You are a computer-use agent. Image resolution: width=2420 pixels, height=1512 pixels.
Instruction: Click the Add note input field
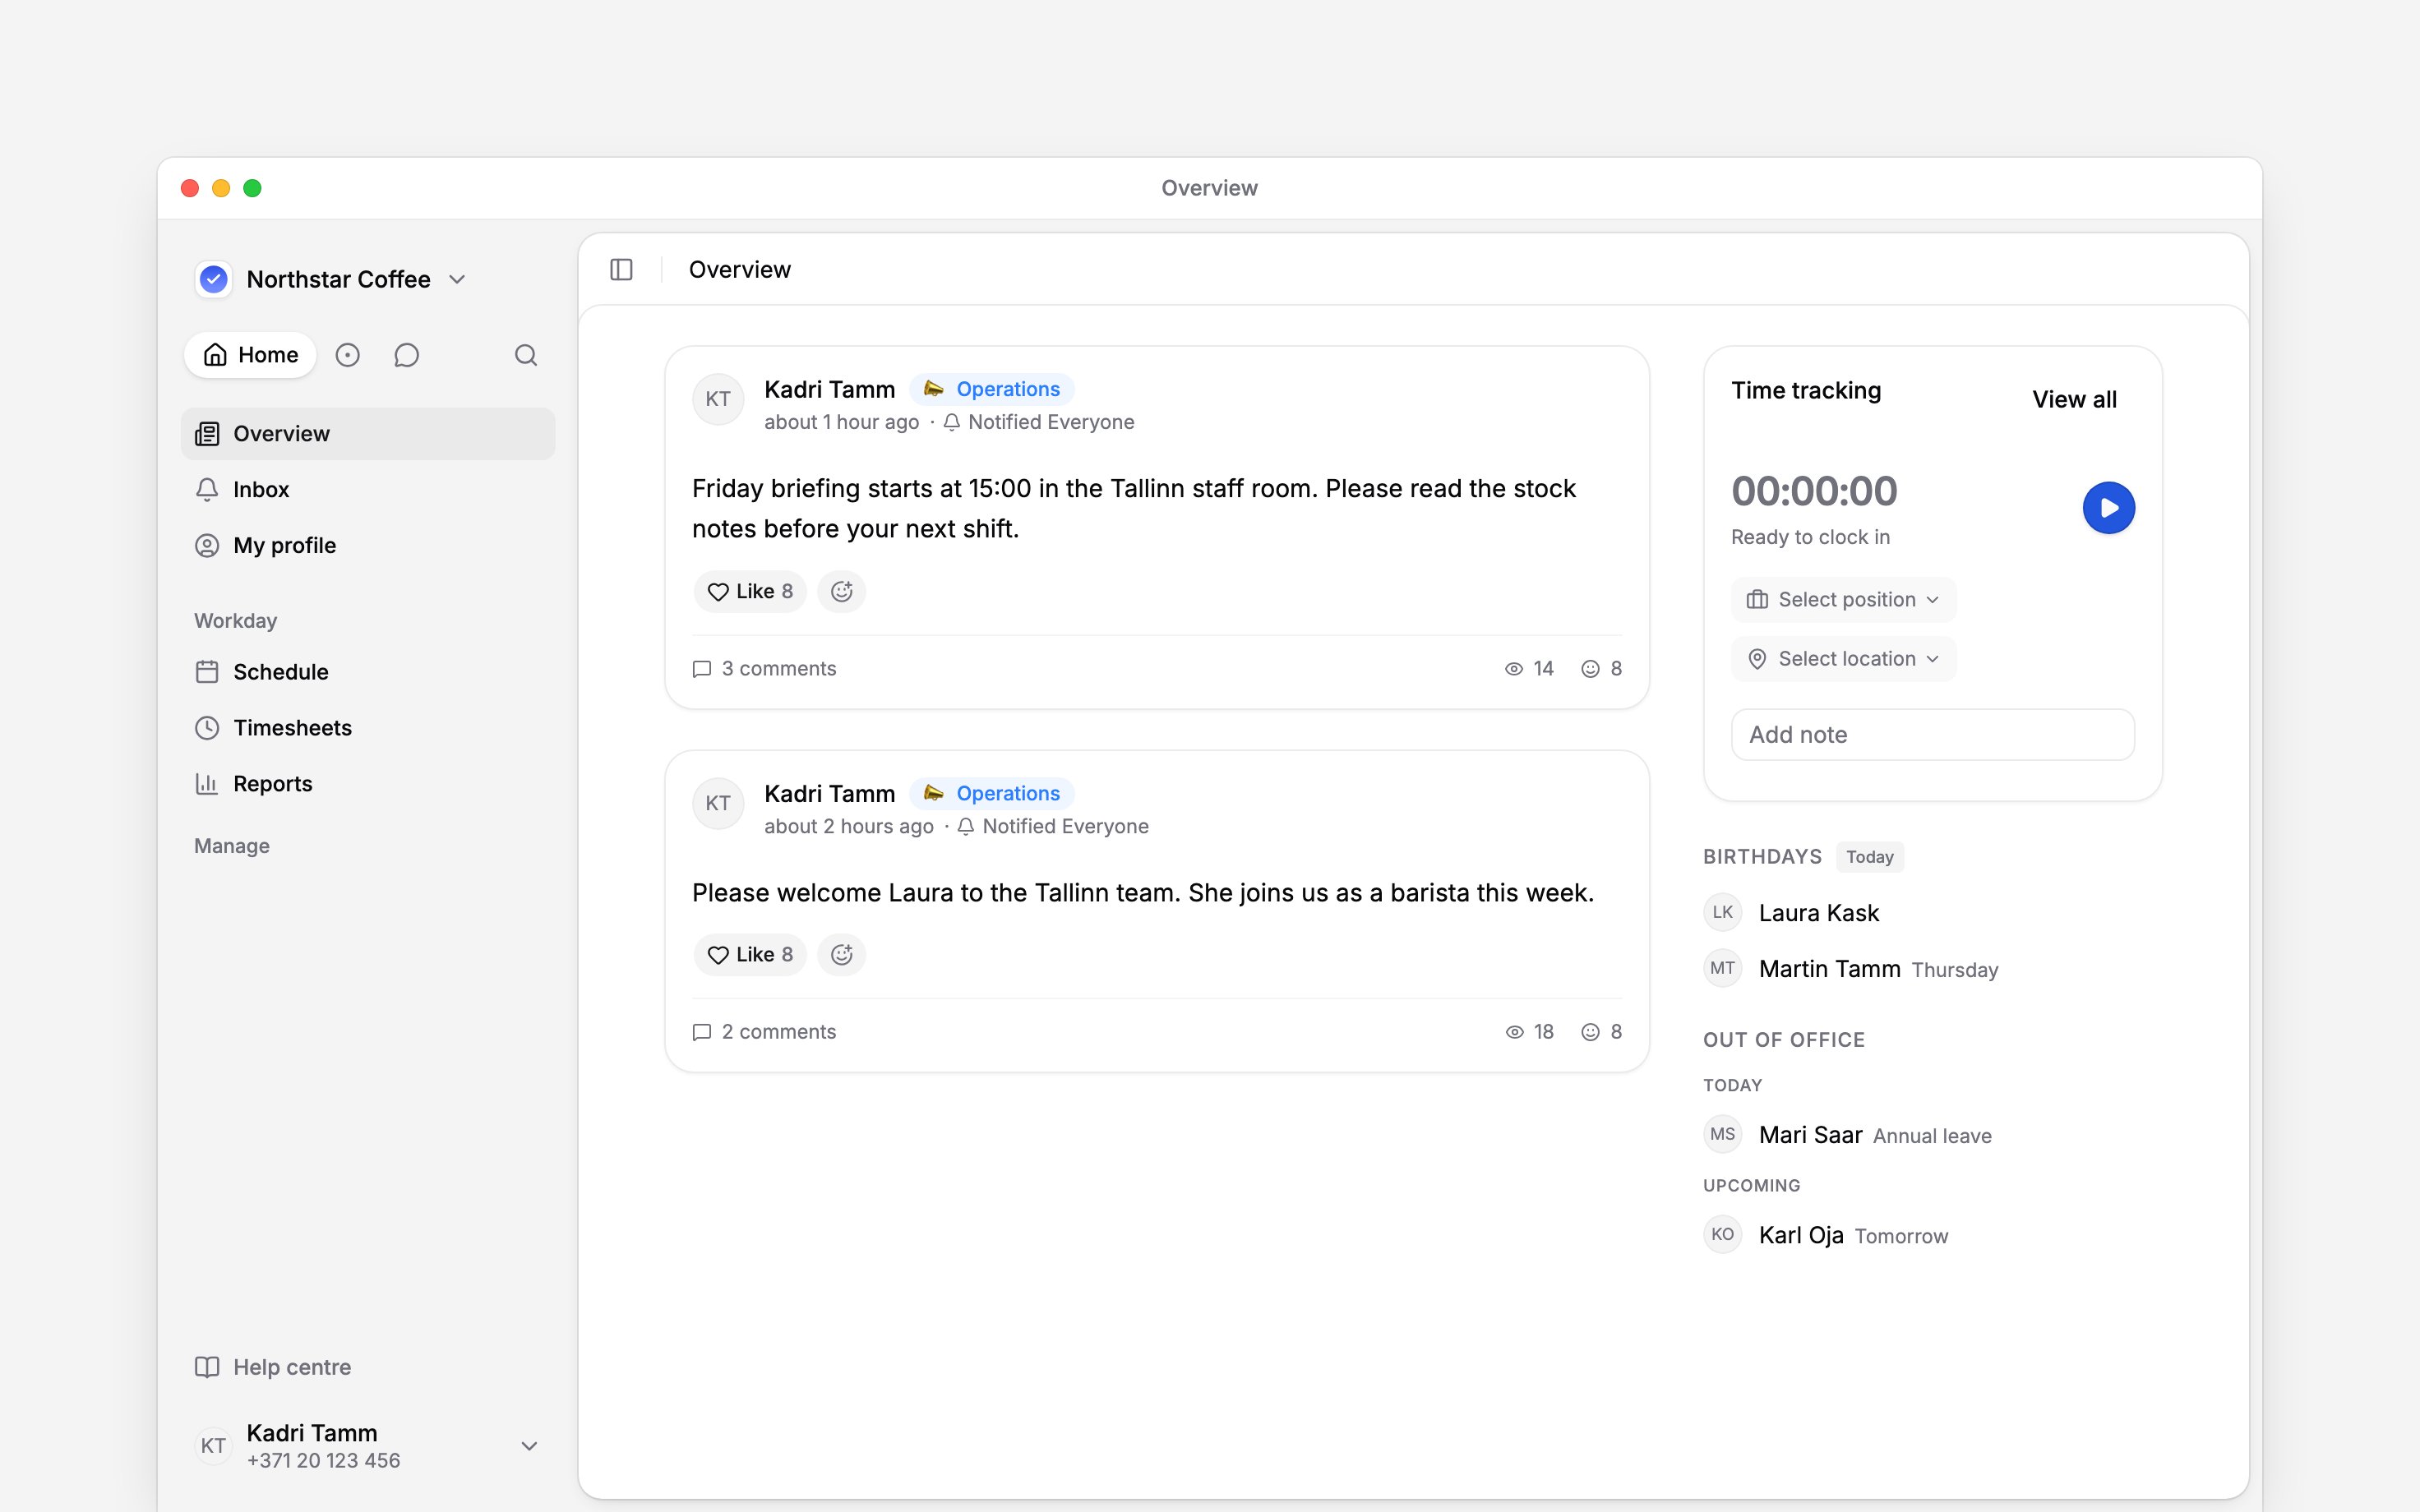[x=1933, y=735]
